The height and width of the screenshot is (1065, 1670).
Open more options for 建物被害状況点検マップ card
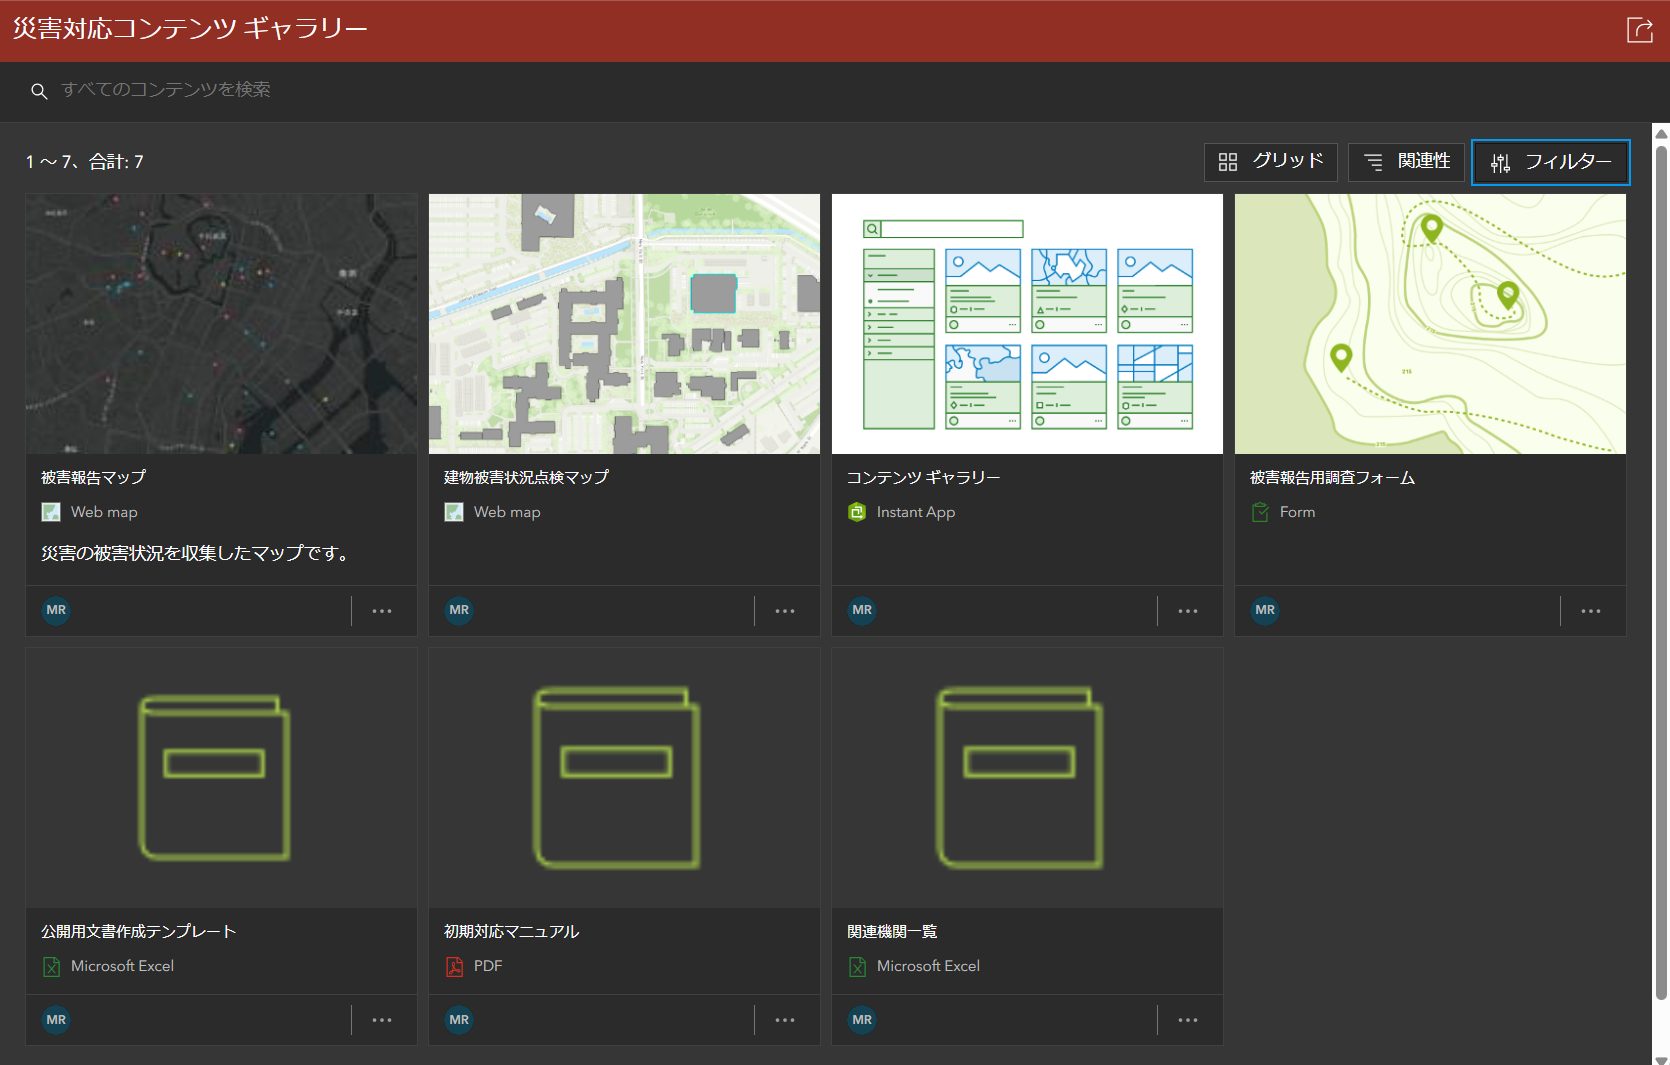(785, 611)
